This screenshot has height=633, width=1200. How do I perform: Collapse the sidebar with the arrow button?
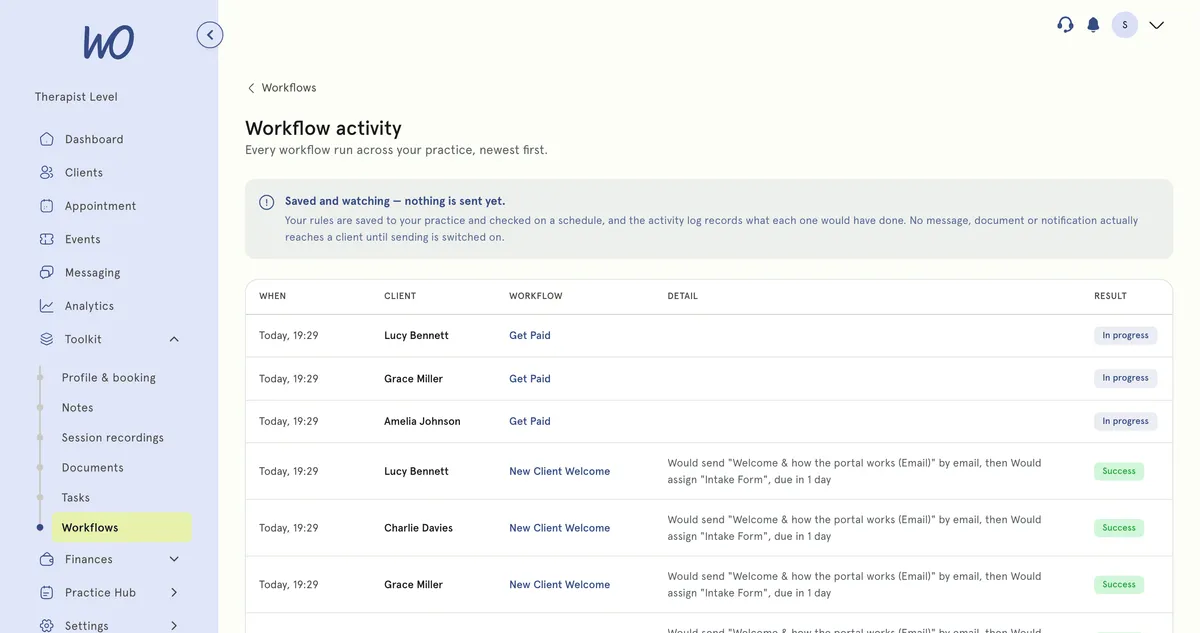click(x=210, y=35)
